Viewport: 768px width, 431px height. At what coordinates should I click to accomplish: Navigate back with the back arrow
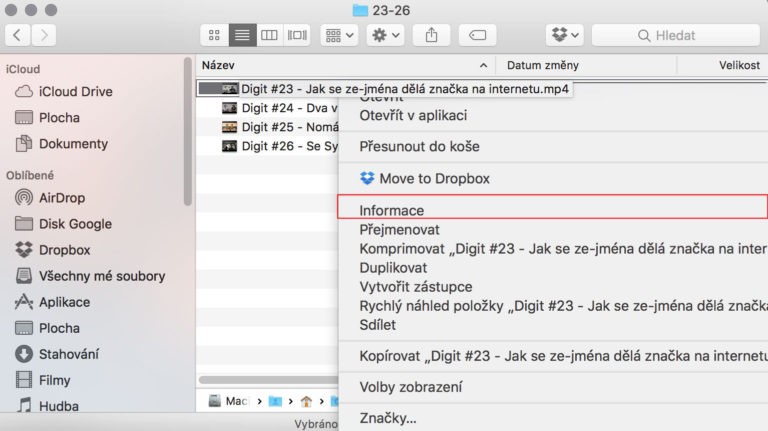click(x=19, y=35)
